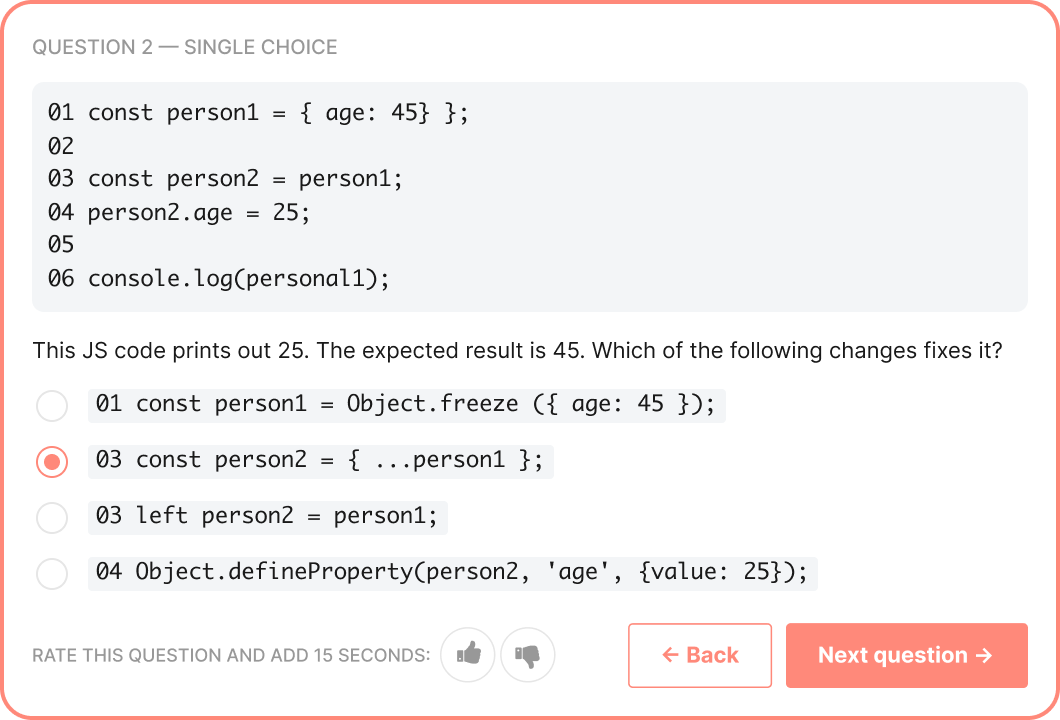Click the console.log line in the code block

[218, 278]
